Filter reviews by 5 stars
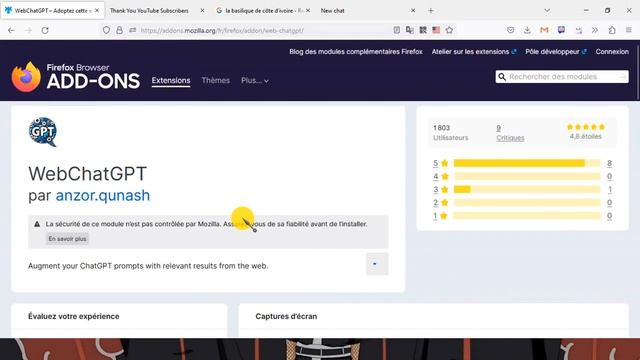This screenshot has height=360, width=640. pyautogui.click(x=441, y=163)
